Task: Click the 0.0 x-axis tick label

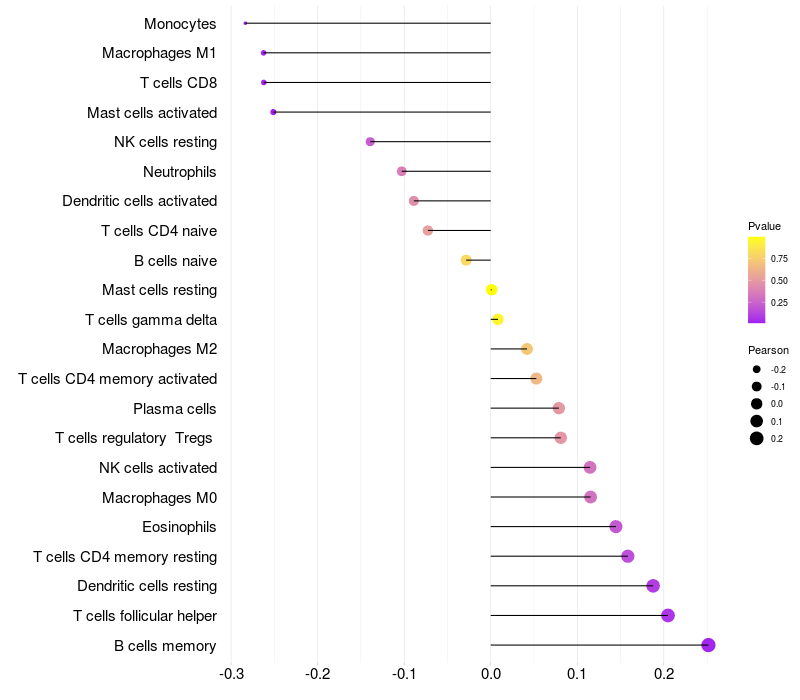Action: 491,674
